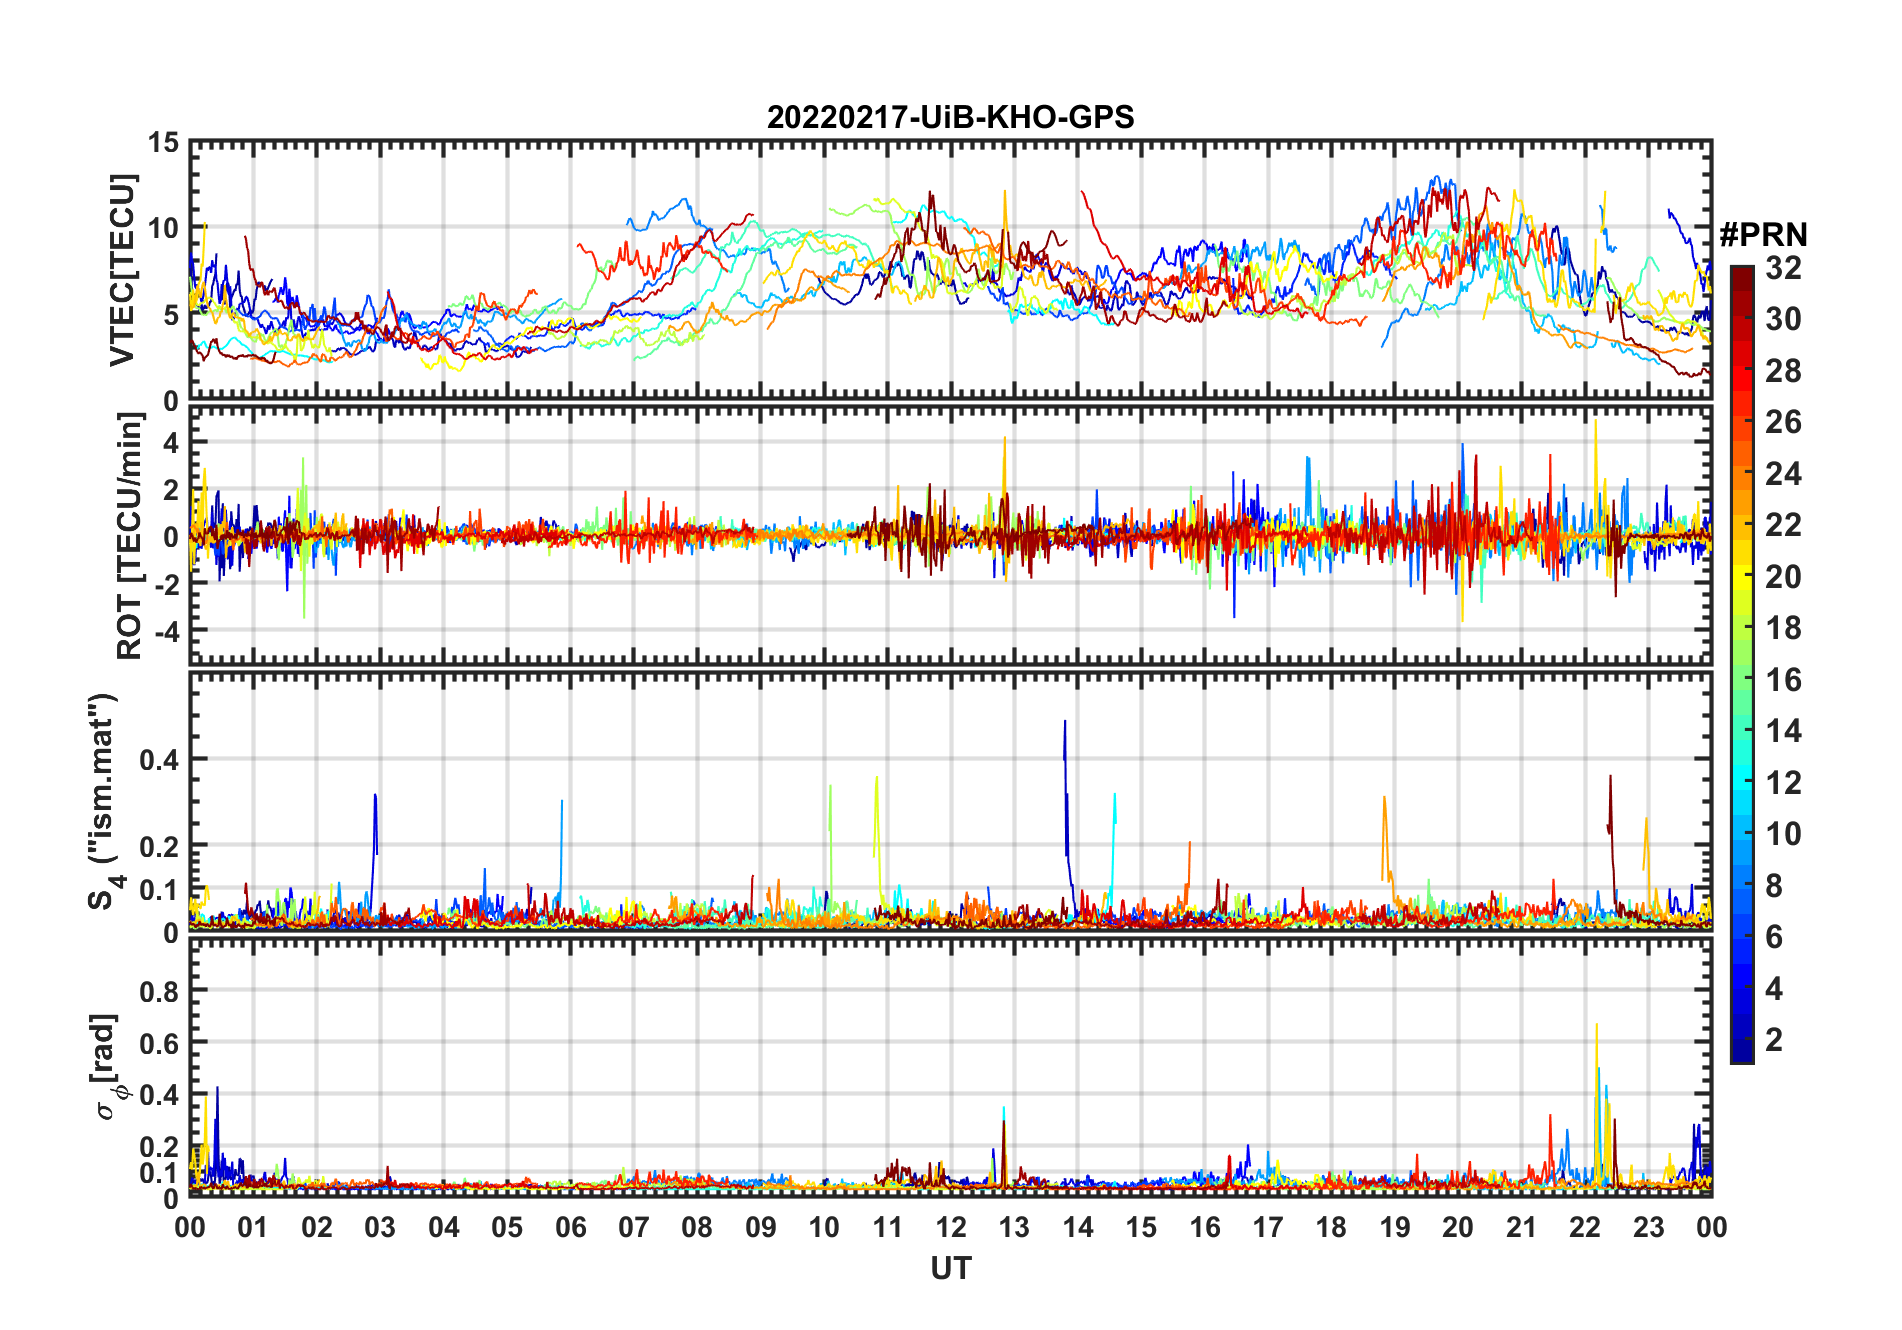Select ROT axis tick label -2
1902x1330 pixels.
tap(167, 584)
